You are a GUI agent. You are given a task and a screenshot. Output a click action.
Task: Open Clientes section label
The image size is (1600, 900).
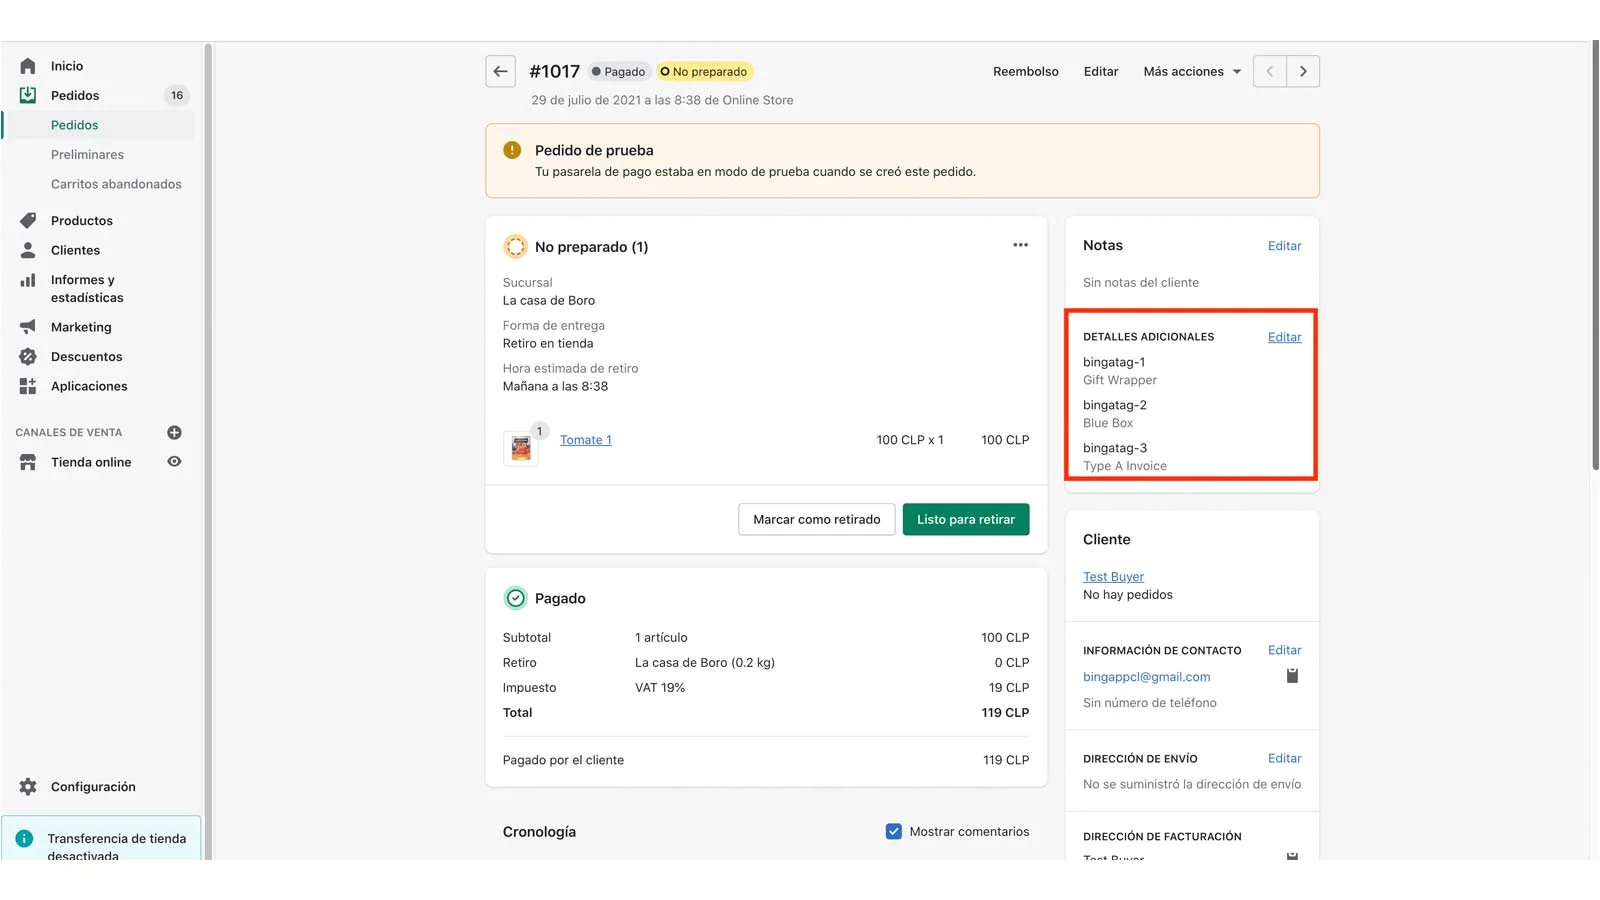coord(75,250)
